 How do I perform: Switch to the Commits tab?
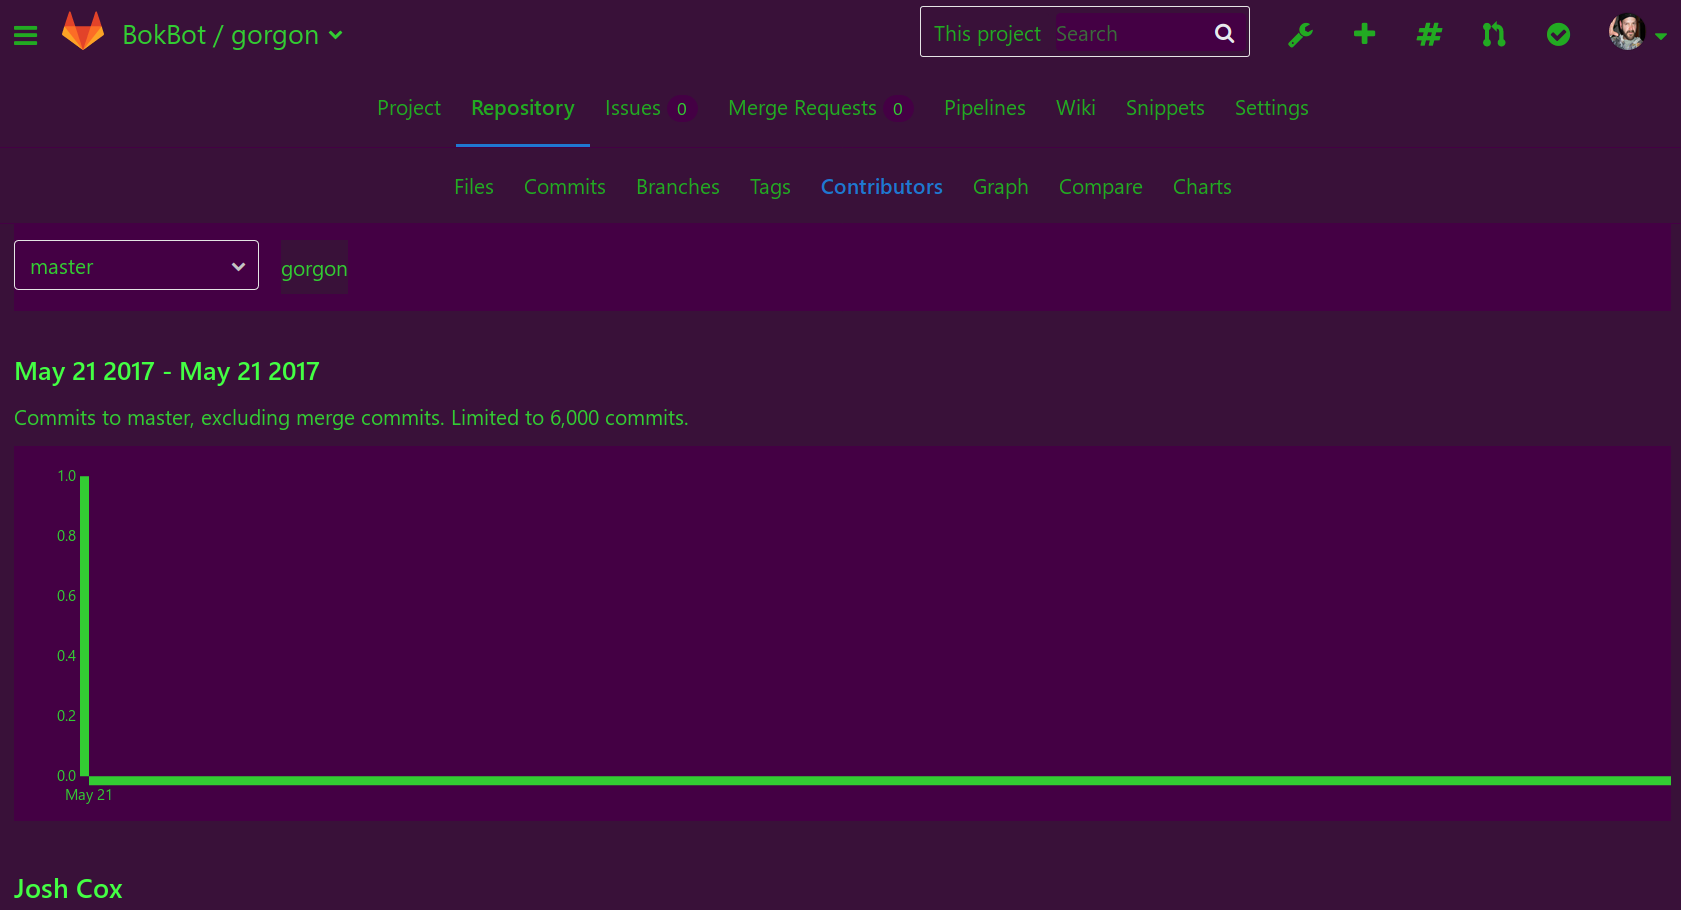click(x=564, y=187)
